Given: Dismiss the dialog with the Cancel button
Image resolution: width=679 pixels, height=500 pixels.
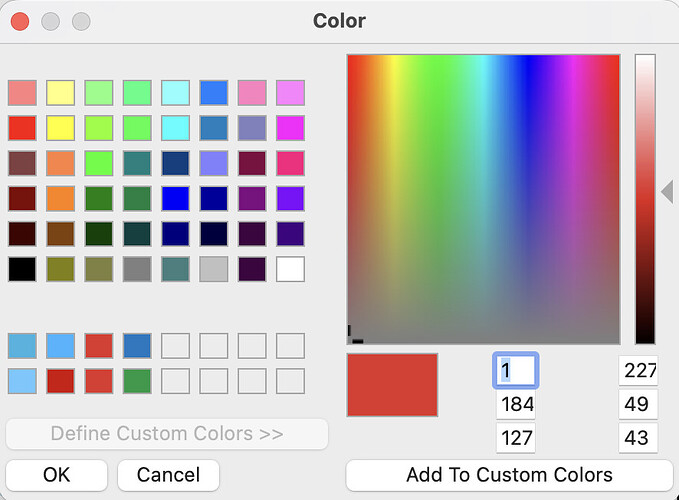Looking at the screenshot, I should click(168, 474).
